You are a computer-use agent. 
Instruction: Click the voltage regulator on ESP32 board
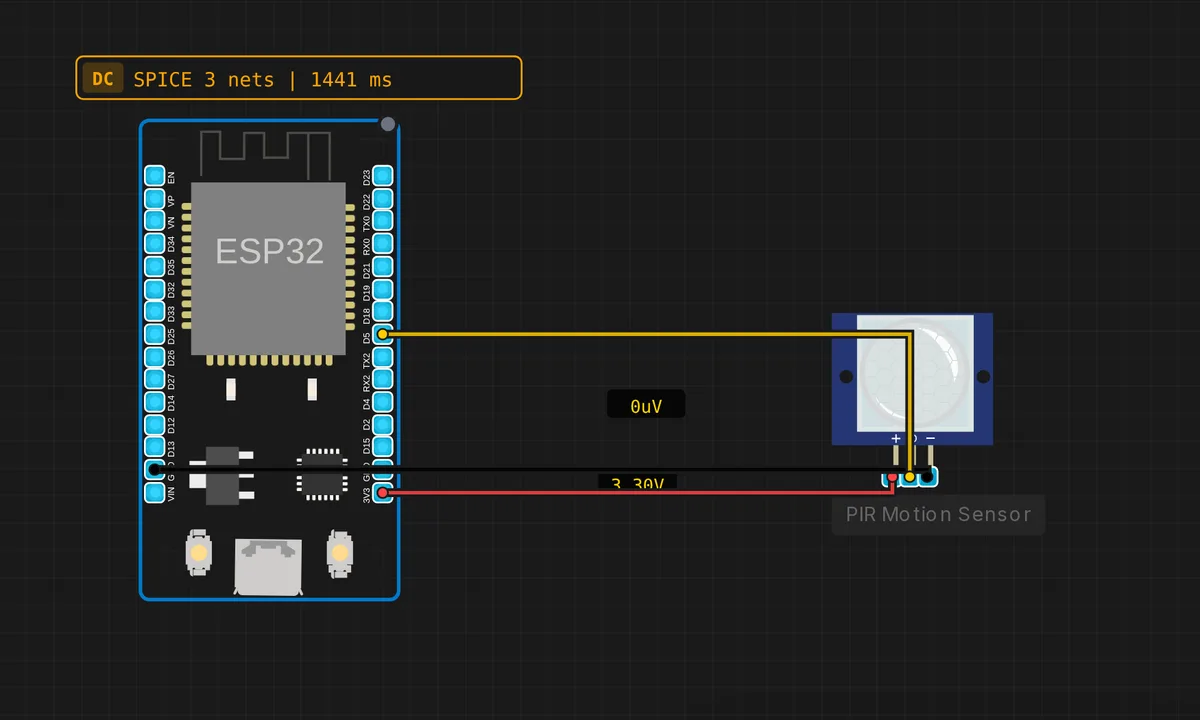tap(221, 474)
